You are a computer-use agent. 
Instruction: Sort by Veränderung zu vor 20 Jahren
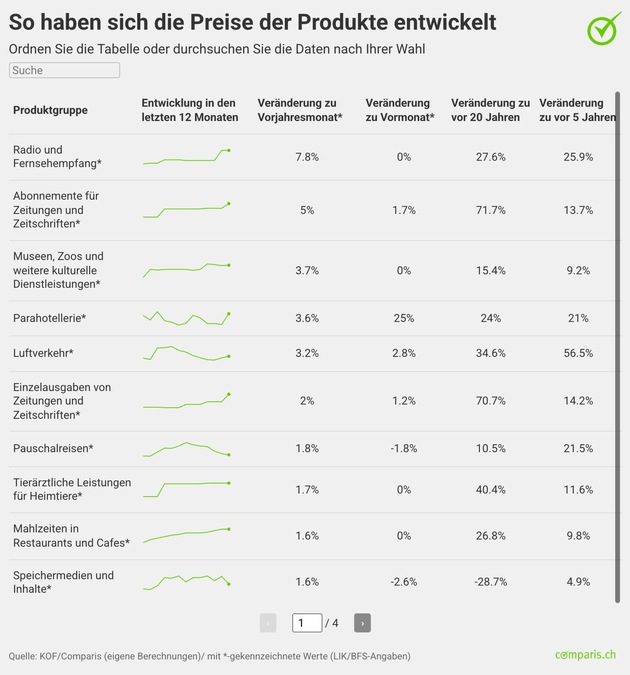(490, 110)
